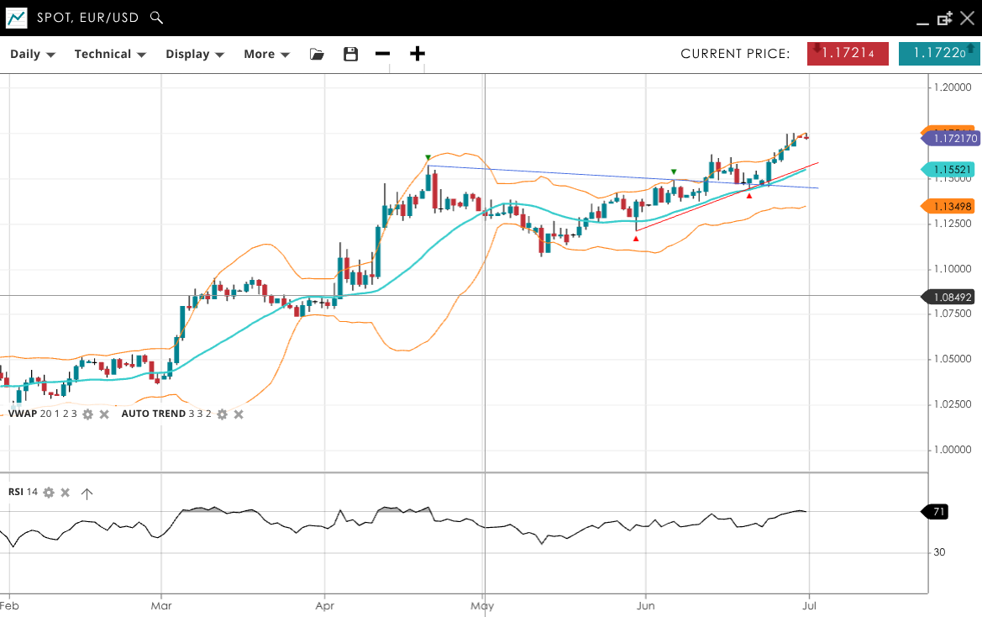Remove the AUTO TREND indicator
Viewport: 982px width, 617px height.
[x=238, y=414]
